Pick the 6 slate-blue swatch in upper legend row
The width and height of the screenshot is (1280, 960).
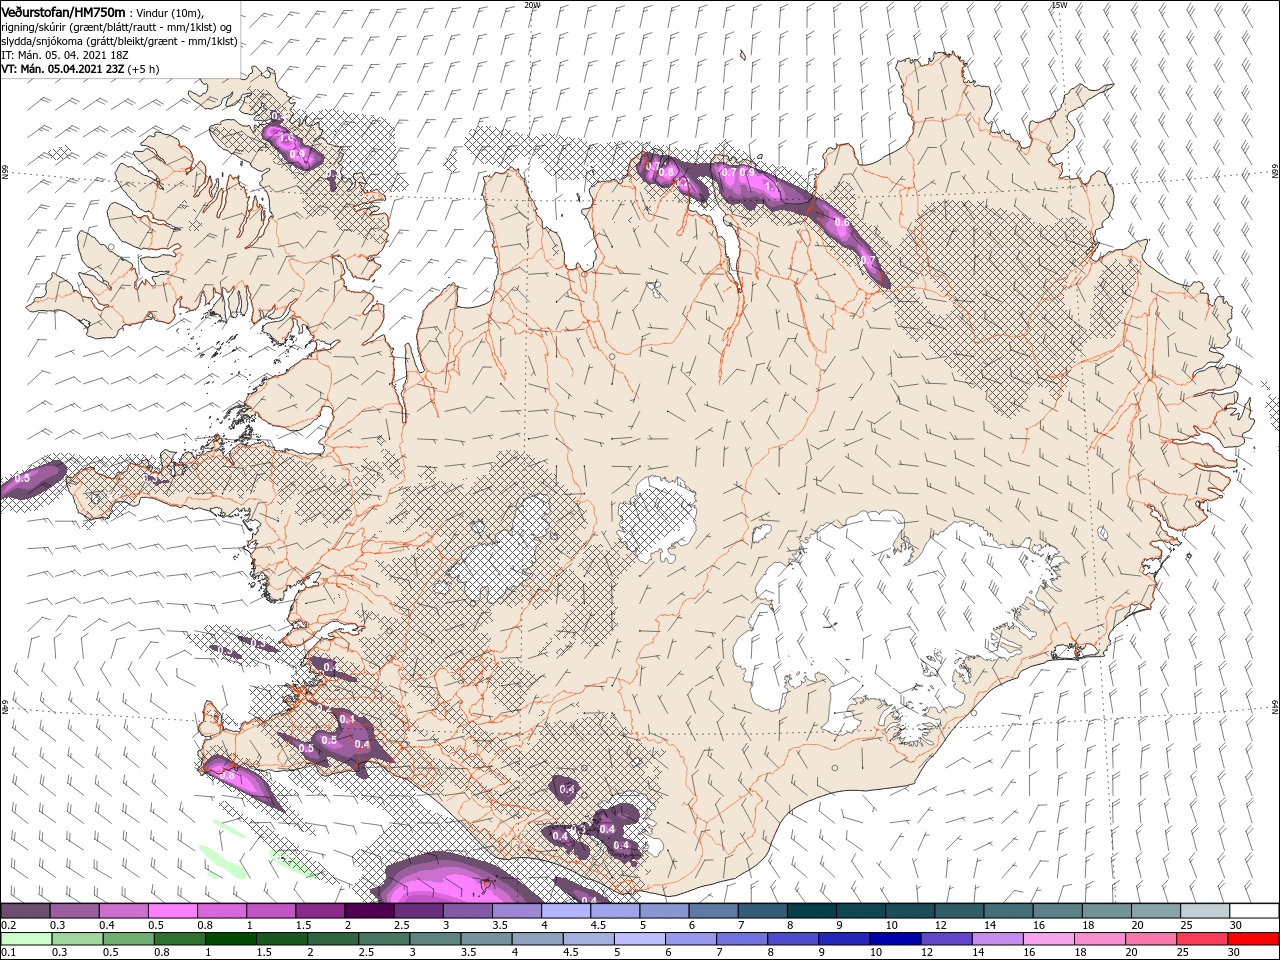tap(714, 911)
